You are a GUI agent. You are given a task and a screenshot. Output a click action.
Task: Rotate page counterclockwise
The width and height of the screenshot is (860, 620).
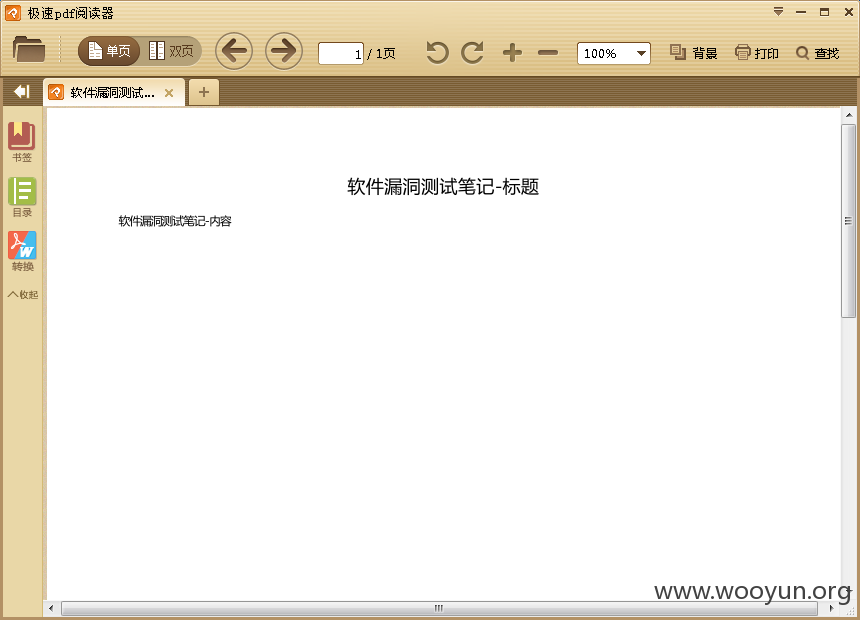coord(437,53)
